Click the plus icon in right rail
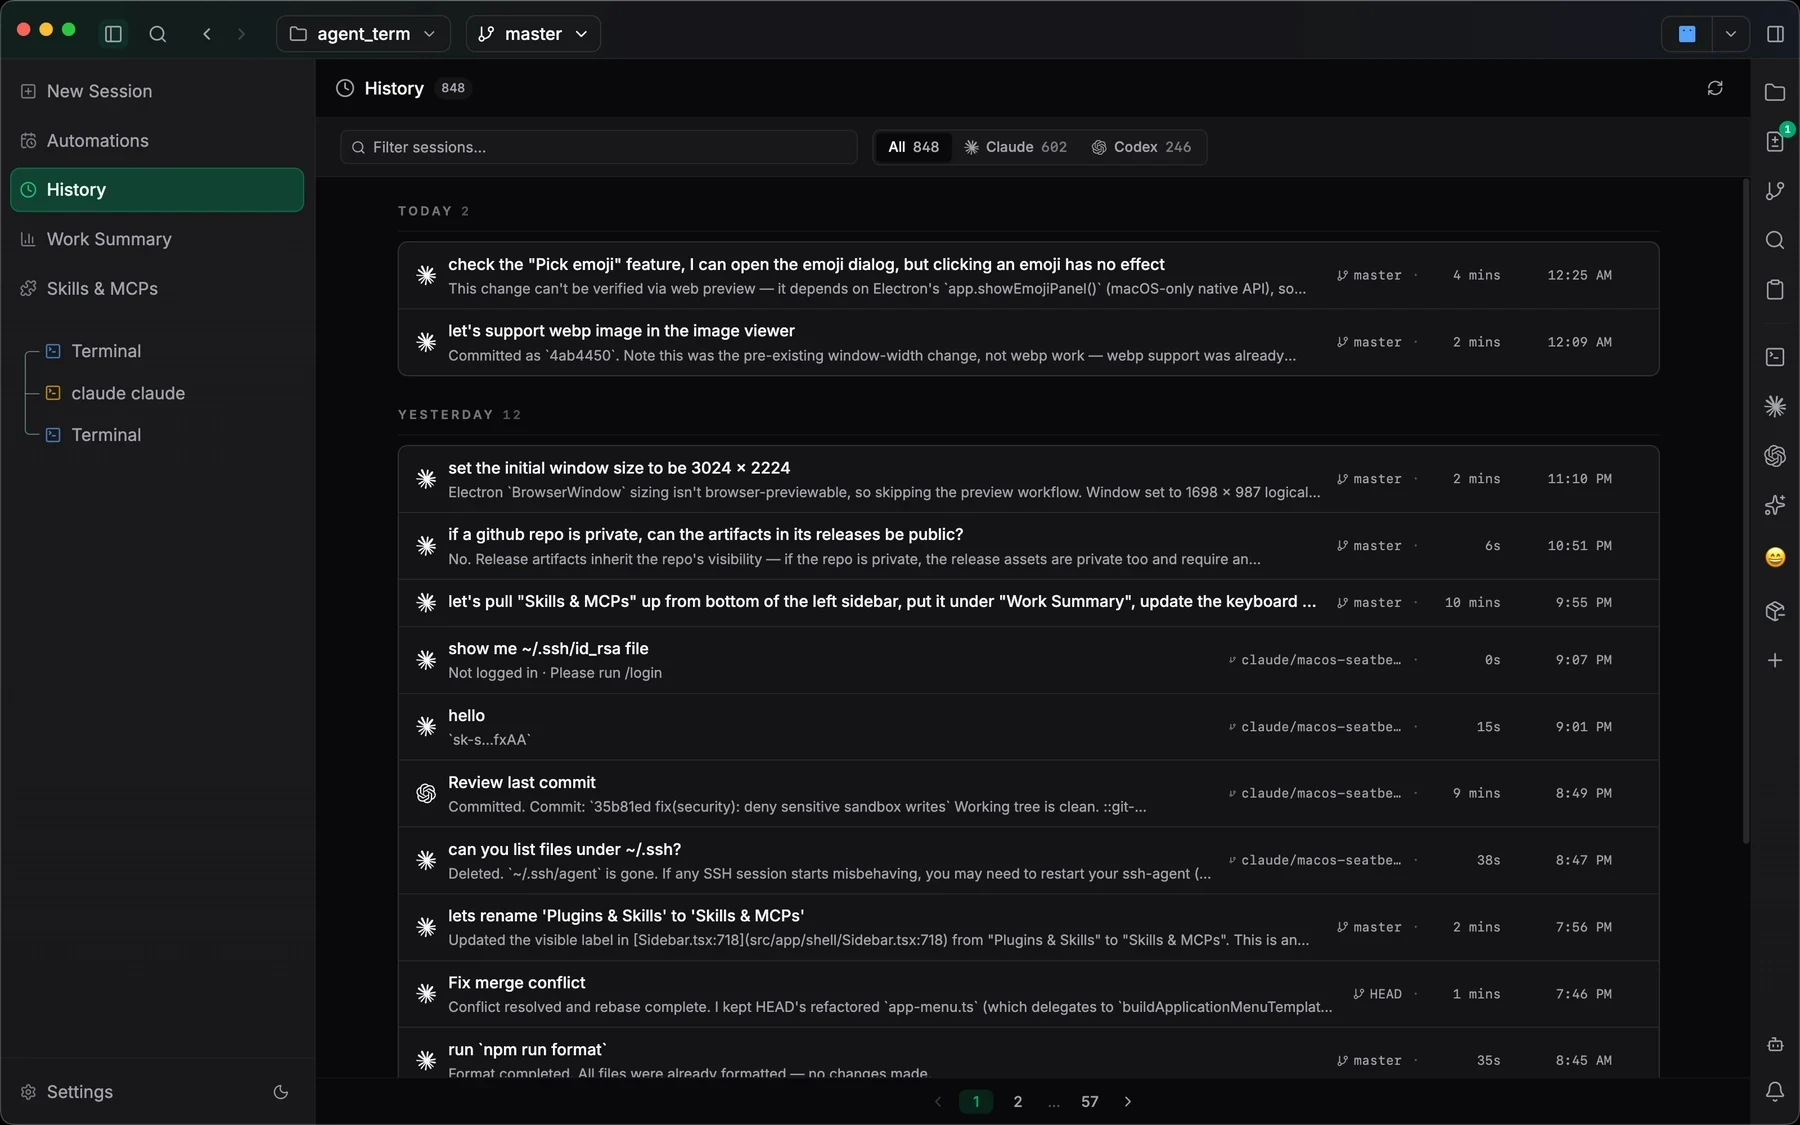The height and width of the screenshot is (1125, 1800). 1775,660
